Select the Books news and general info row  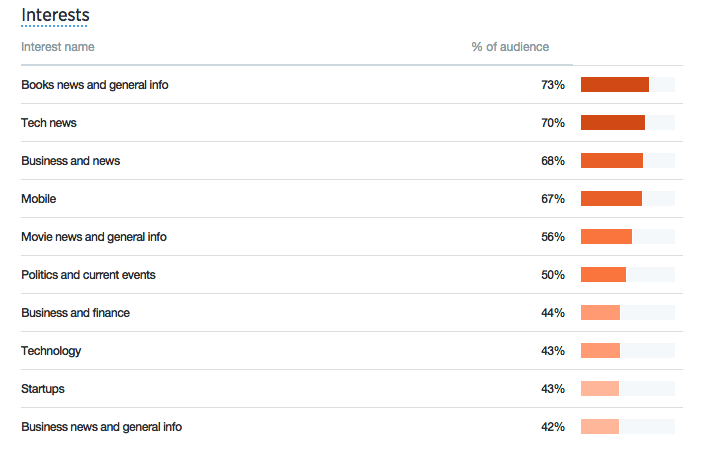(x=95, y=85)
